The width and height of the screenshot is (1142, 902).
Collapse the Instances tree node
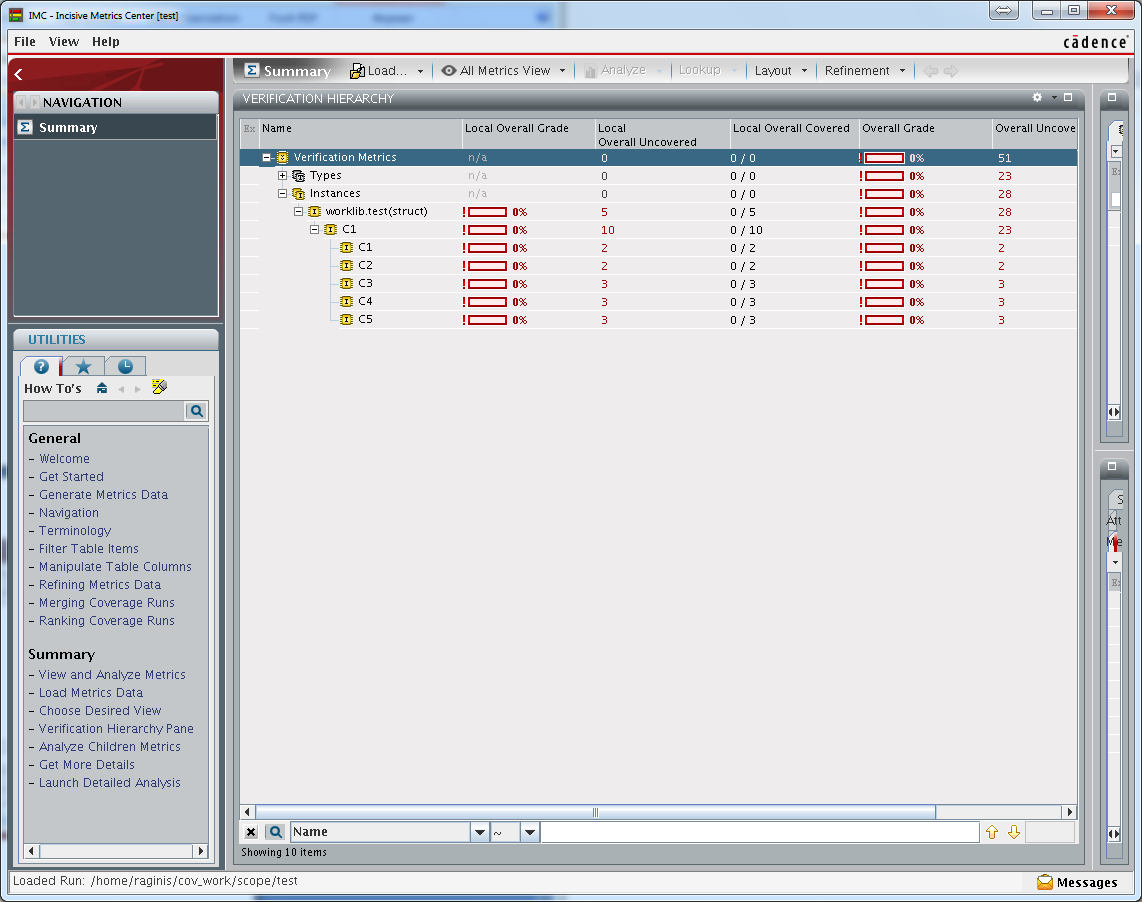pyautogui.click(x=283, y=194)
